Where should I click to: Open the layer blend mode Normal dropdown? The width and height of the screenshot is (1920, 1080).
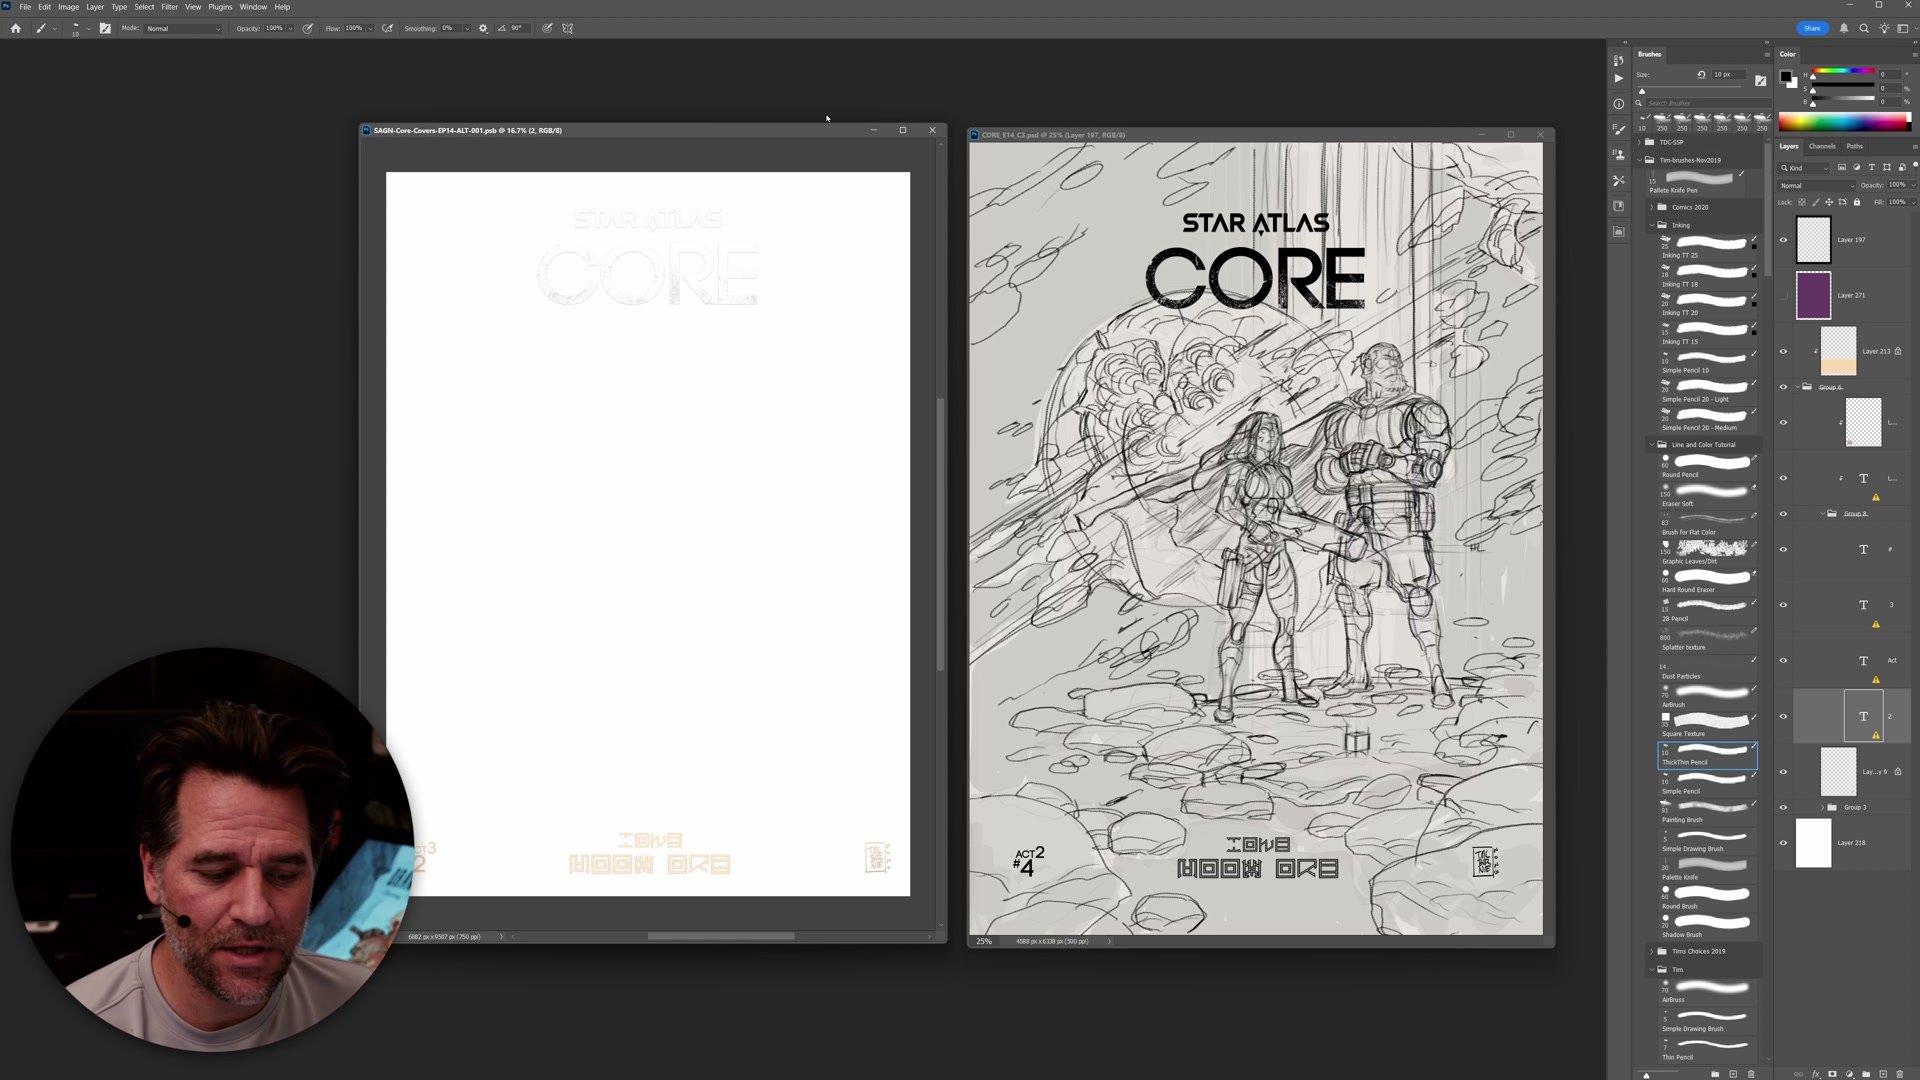pos(1815,185)
